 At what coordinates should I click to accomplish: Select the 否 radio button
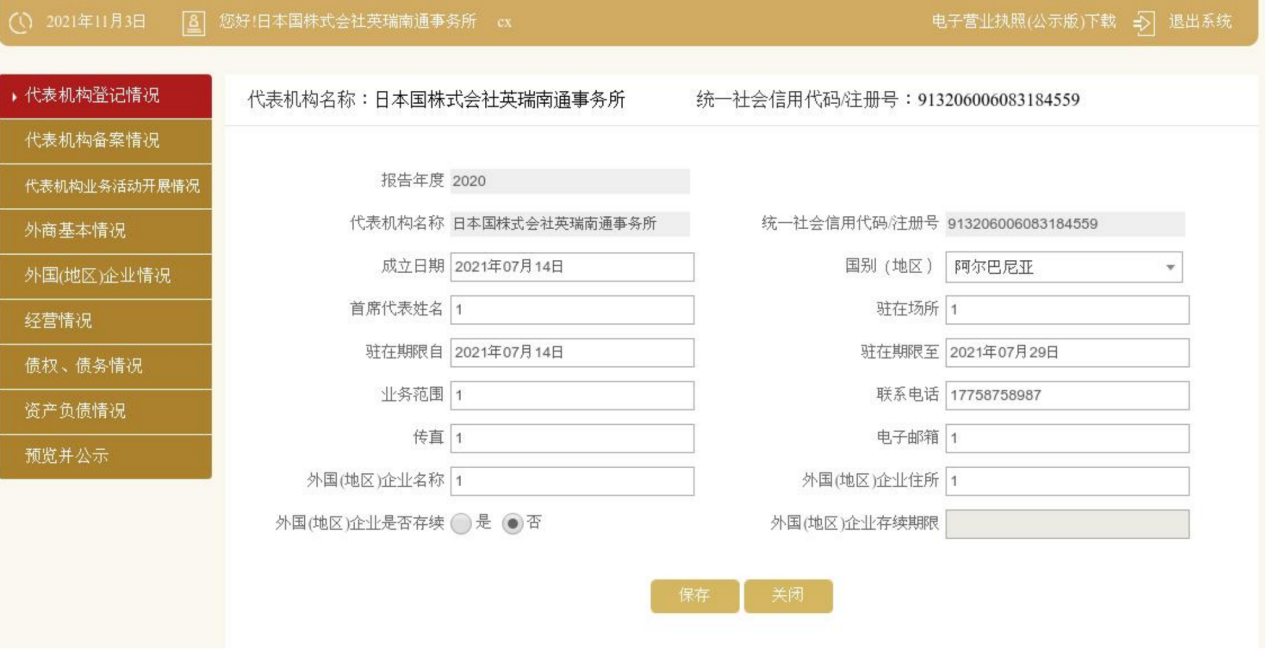[512, 523]
